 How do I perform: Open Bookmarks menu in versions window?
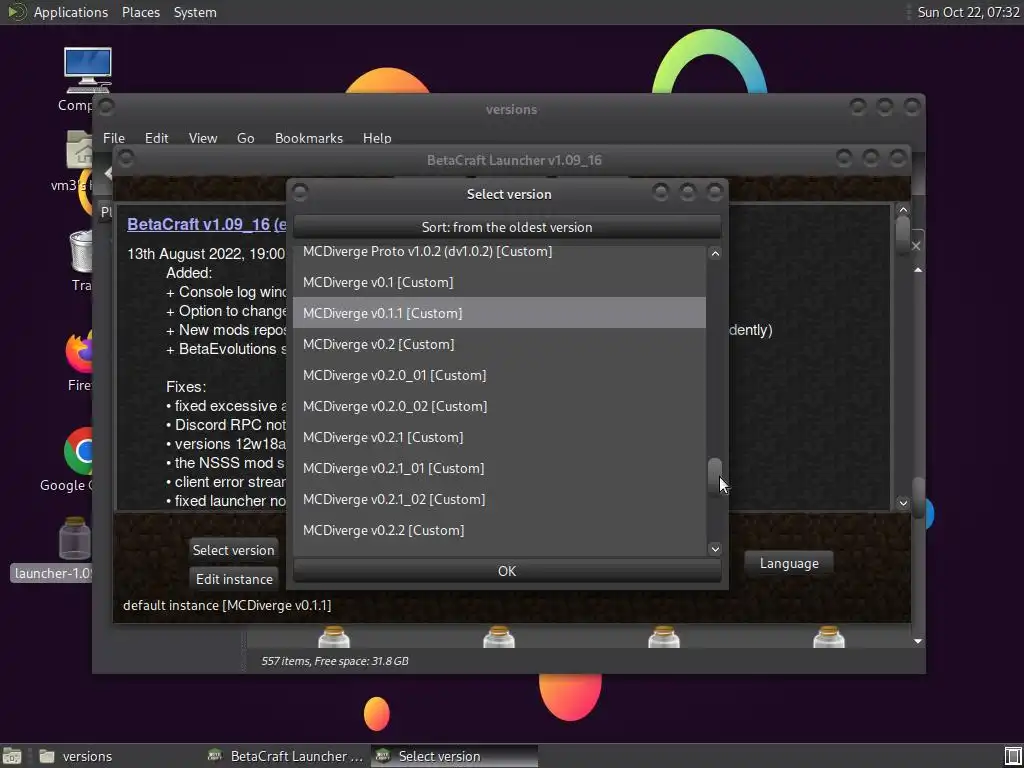(x=308, y=138)
